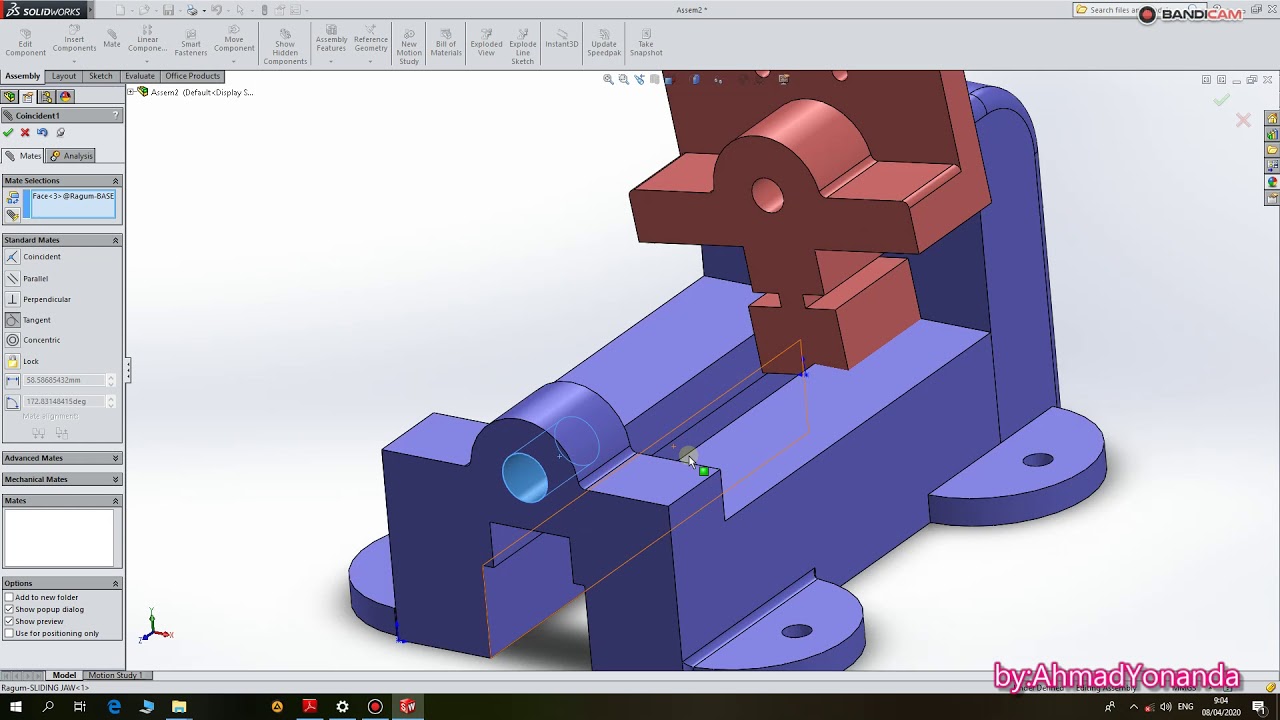
Task: Open File Explorer from Windows taskbar
Action: 179,707
